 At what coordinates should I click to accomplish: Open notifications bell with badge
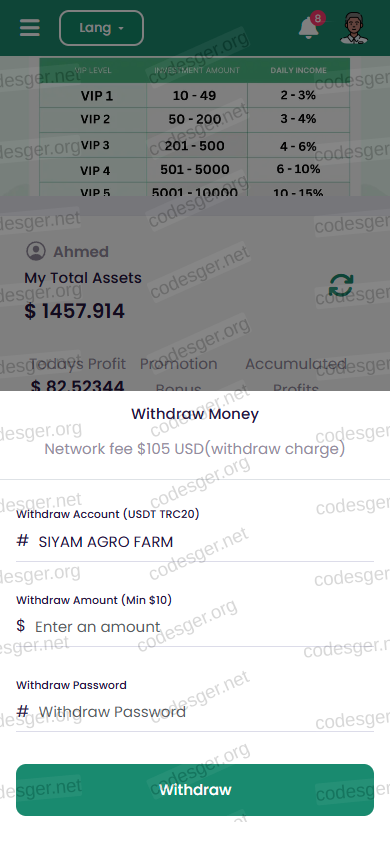tap(311, 26)
